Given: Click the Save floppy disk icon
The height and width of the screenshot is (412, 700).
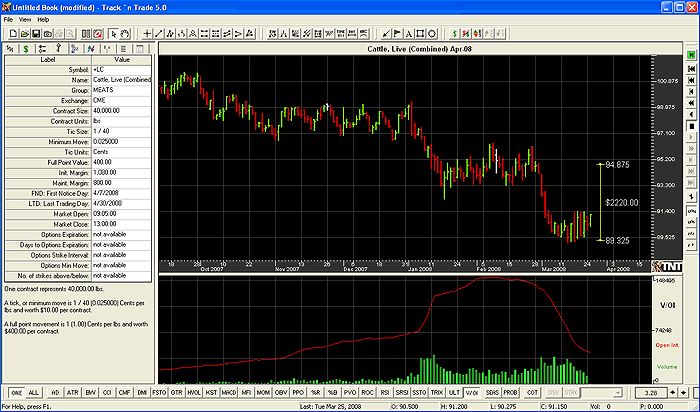Looking at the screenshot, I should click(x=36, y=33).
